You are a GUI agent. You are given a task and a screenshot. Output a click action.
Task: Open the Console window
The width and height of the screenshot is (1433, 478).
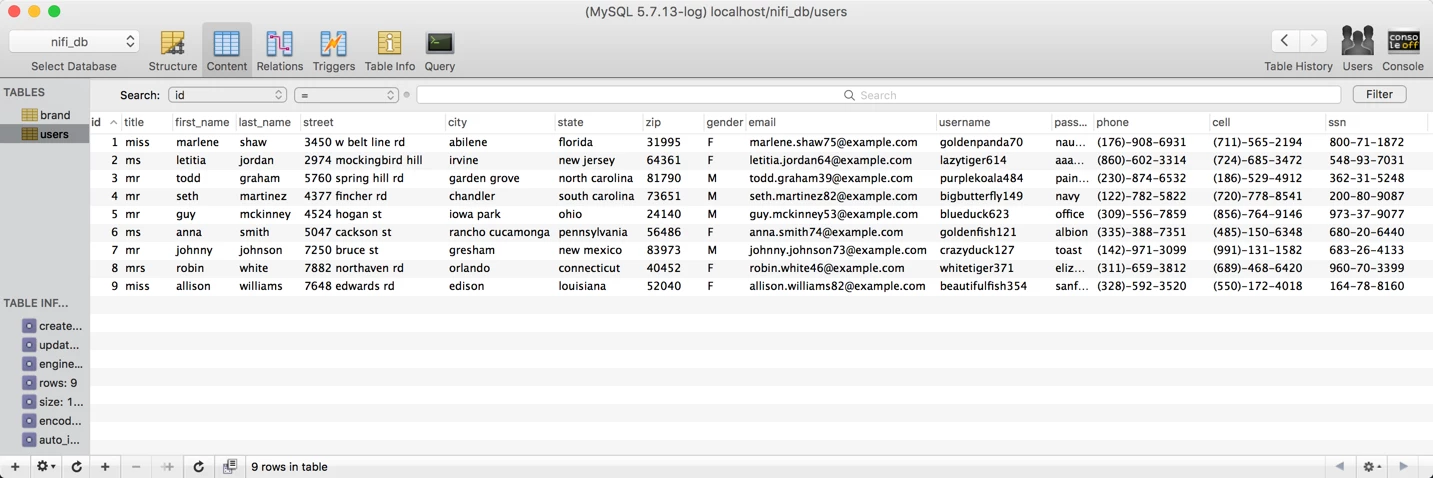click(x=1403, y=50)
